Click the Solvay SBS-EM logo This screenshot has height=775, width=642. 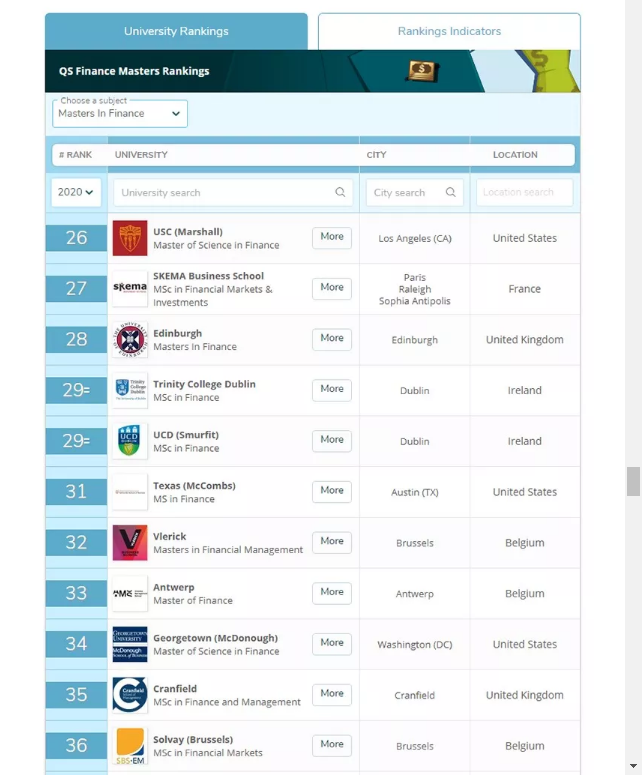coord(130,746)
